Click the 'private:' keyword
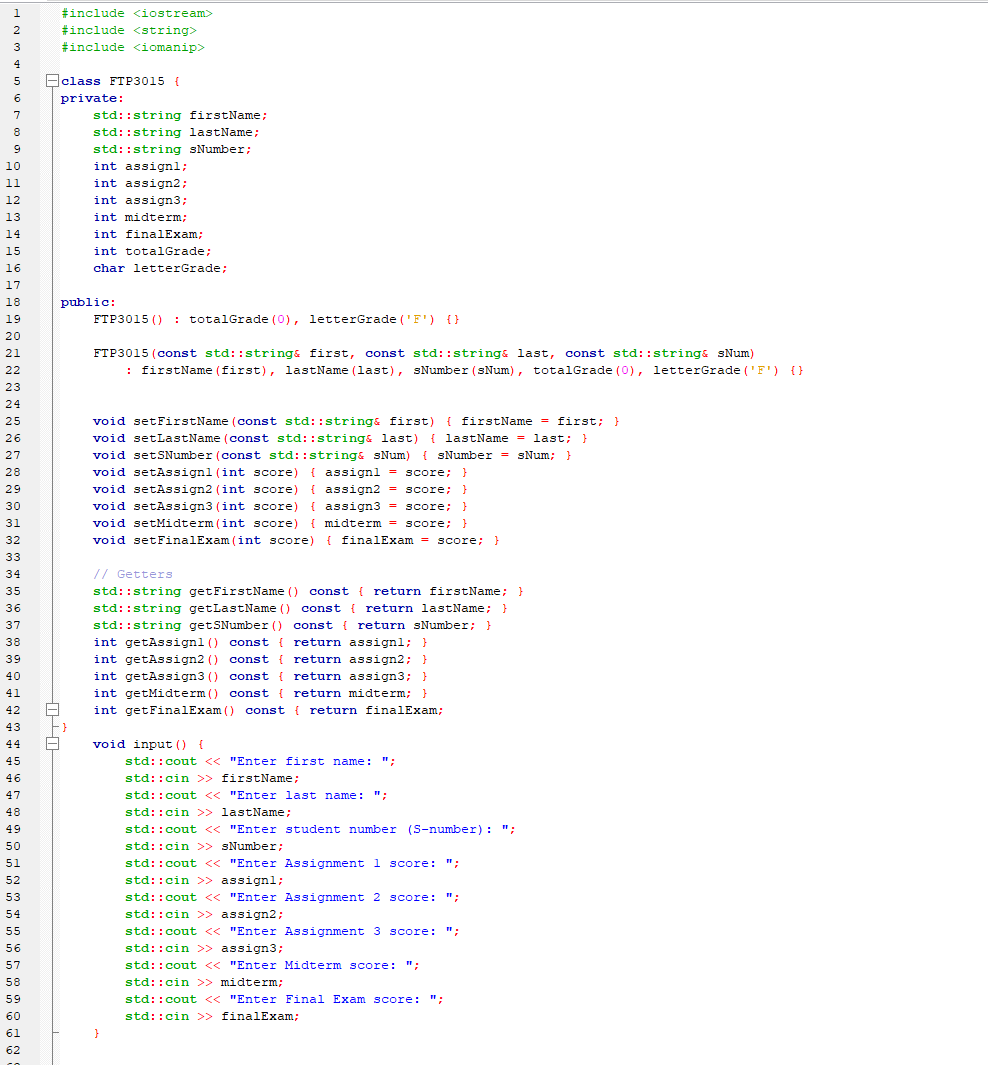This screenshot has width=988, height=1065. [92, 98]
